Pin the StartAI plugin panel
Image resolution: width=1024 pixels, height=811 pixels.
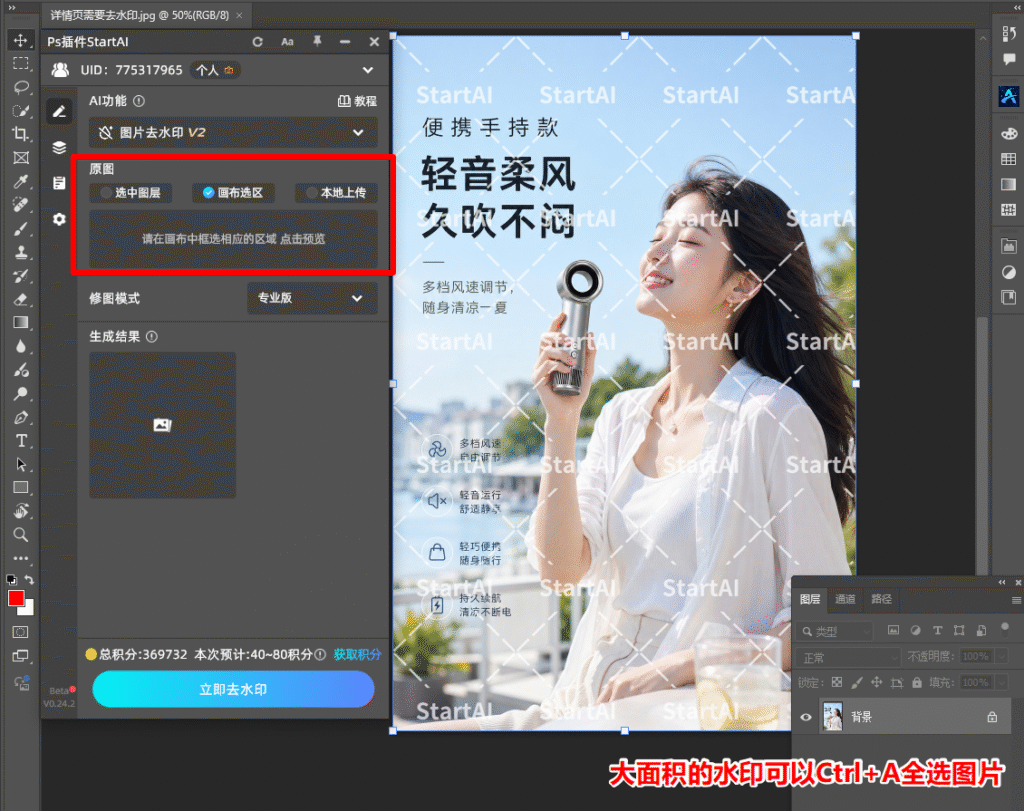point(317,42)
